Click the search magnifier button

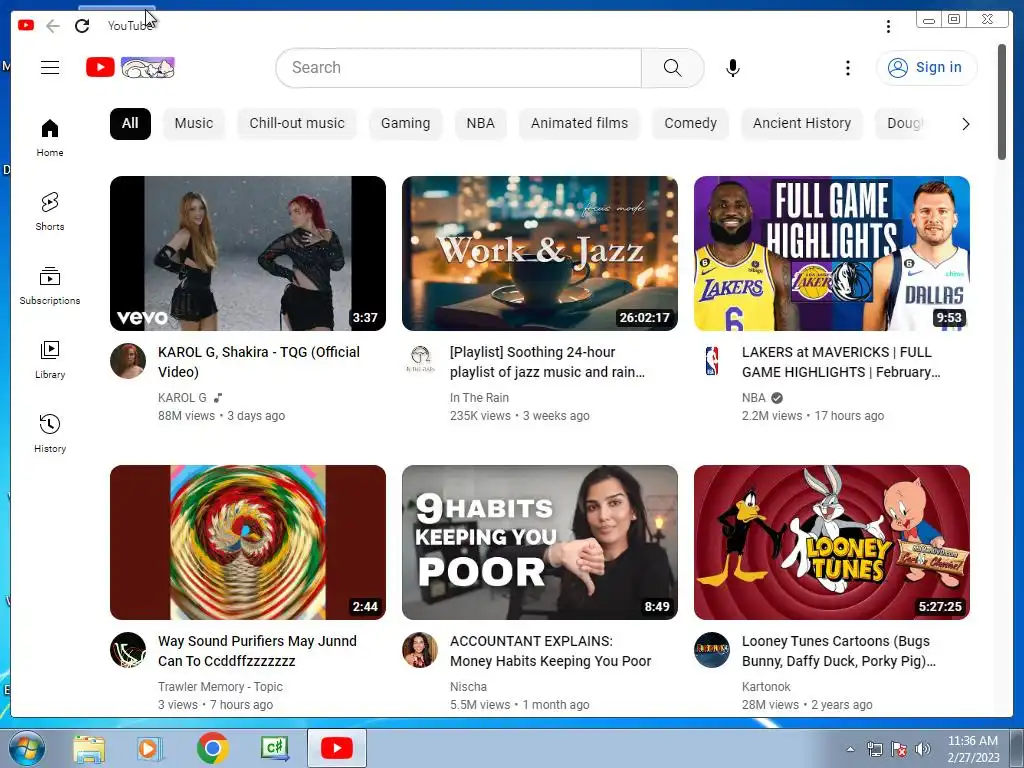tap(672, 67)
